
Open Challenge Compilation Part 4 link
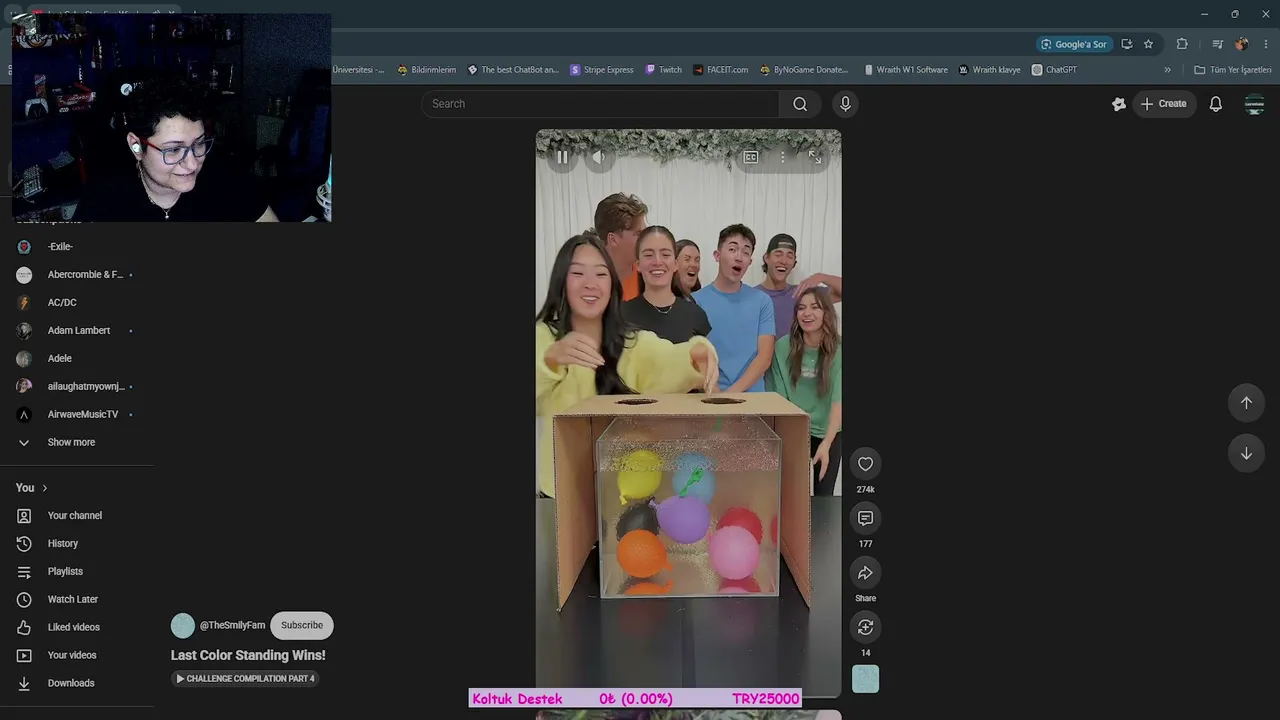(246, 679)
